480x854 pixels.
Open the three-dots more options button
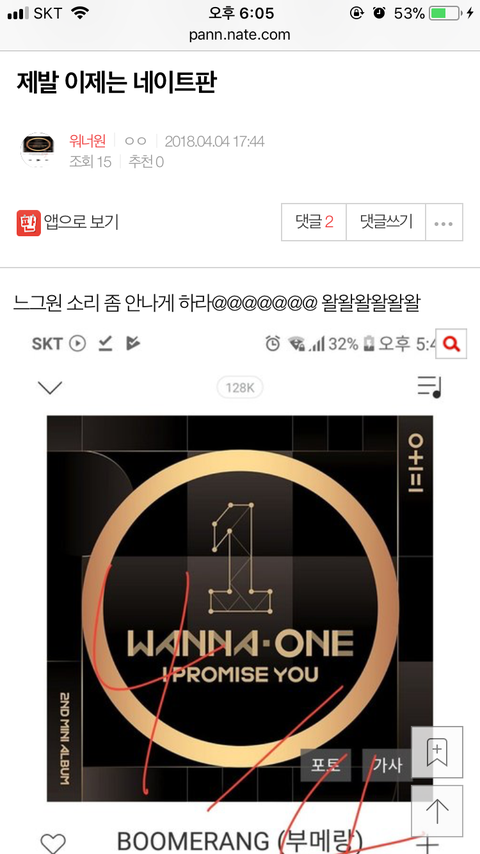[444, 222]
